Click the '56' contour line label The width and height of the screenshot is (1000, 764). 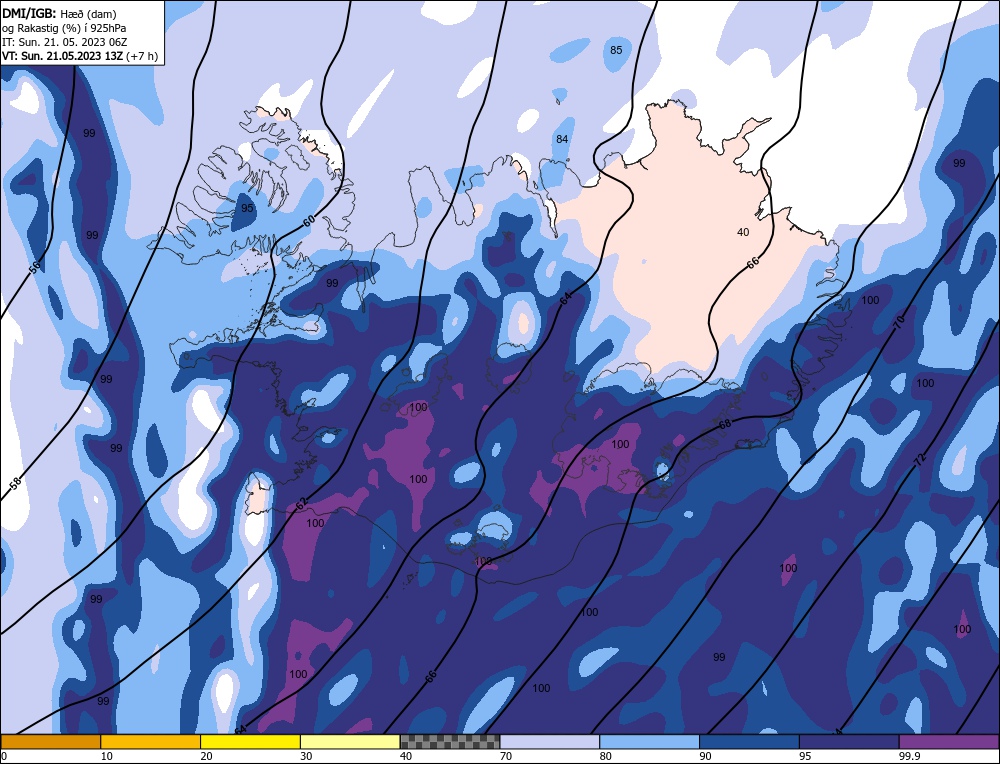coord(34,266)
